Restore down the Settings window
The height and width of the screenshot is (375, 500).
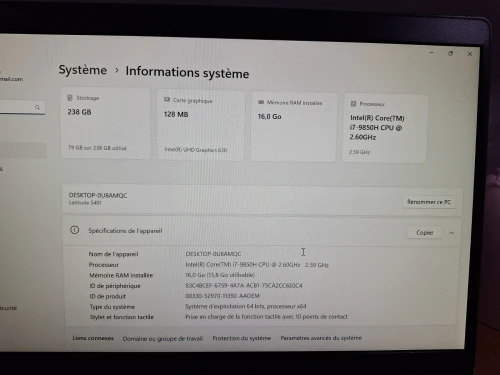[451, 53]
